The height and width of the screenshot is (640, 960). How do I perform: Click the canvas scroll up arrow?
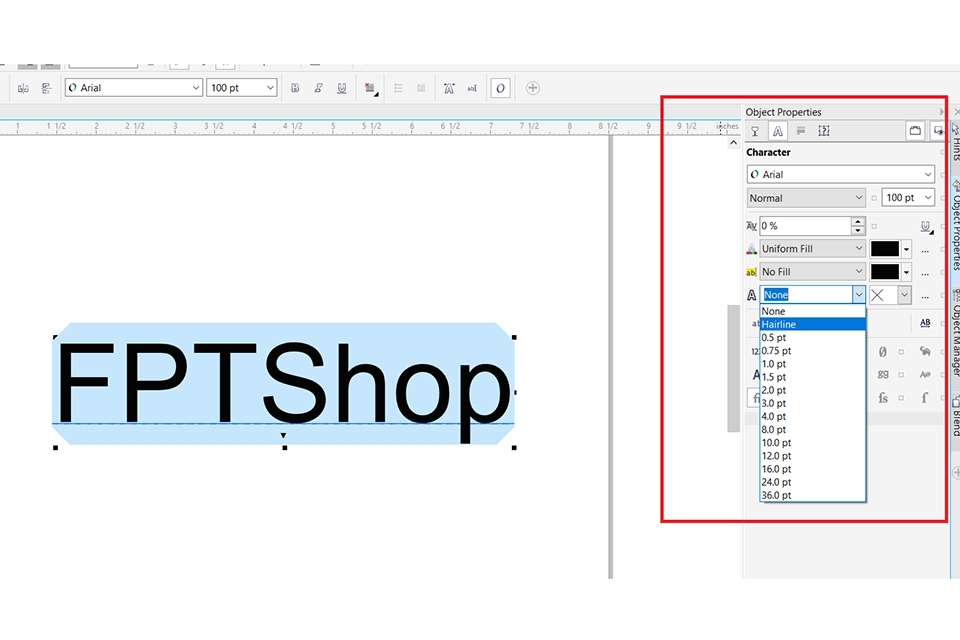[733, 143]
